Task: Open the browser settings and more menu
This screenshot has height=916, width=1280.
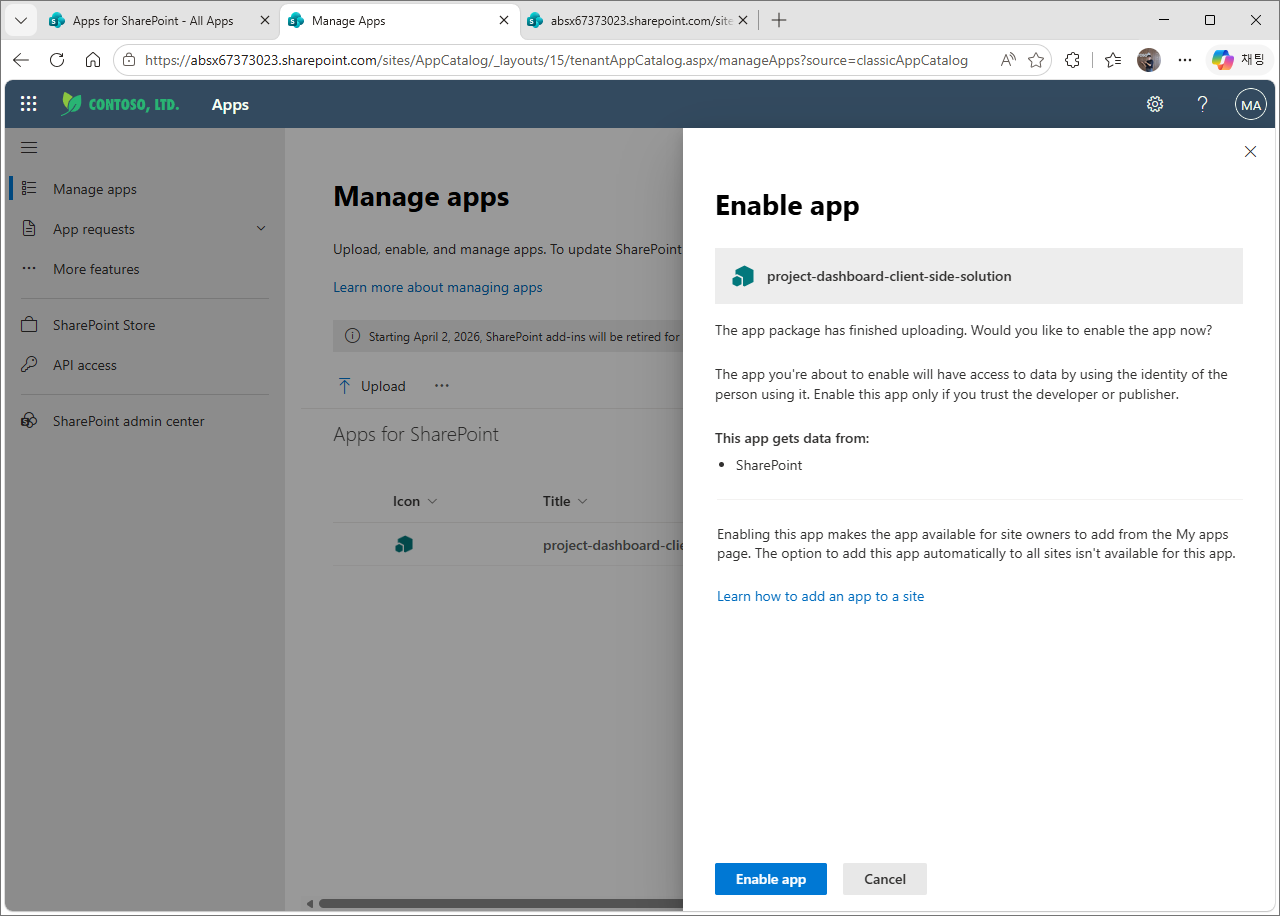Action: point(1185,60)
